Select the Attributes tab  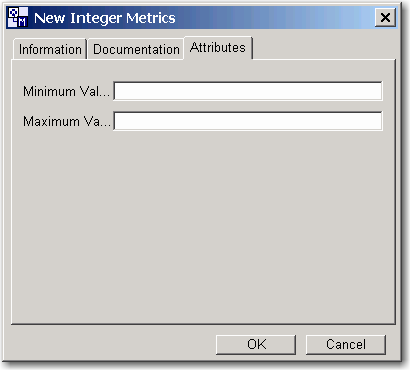tap(218, 48)
